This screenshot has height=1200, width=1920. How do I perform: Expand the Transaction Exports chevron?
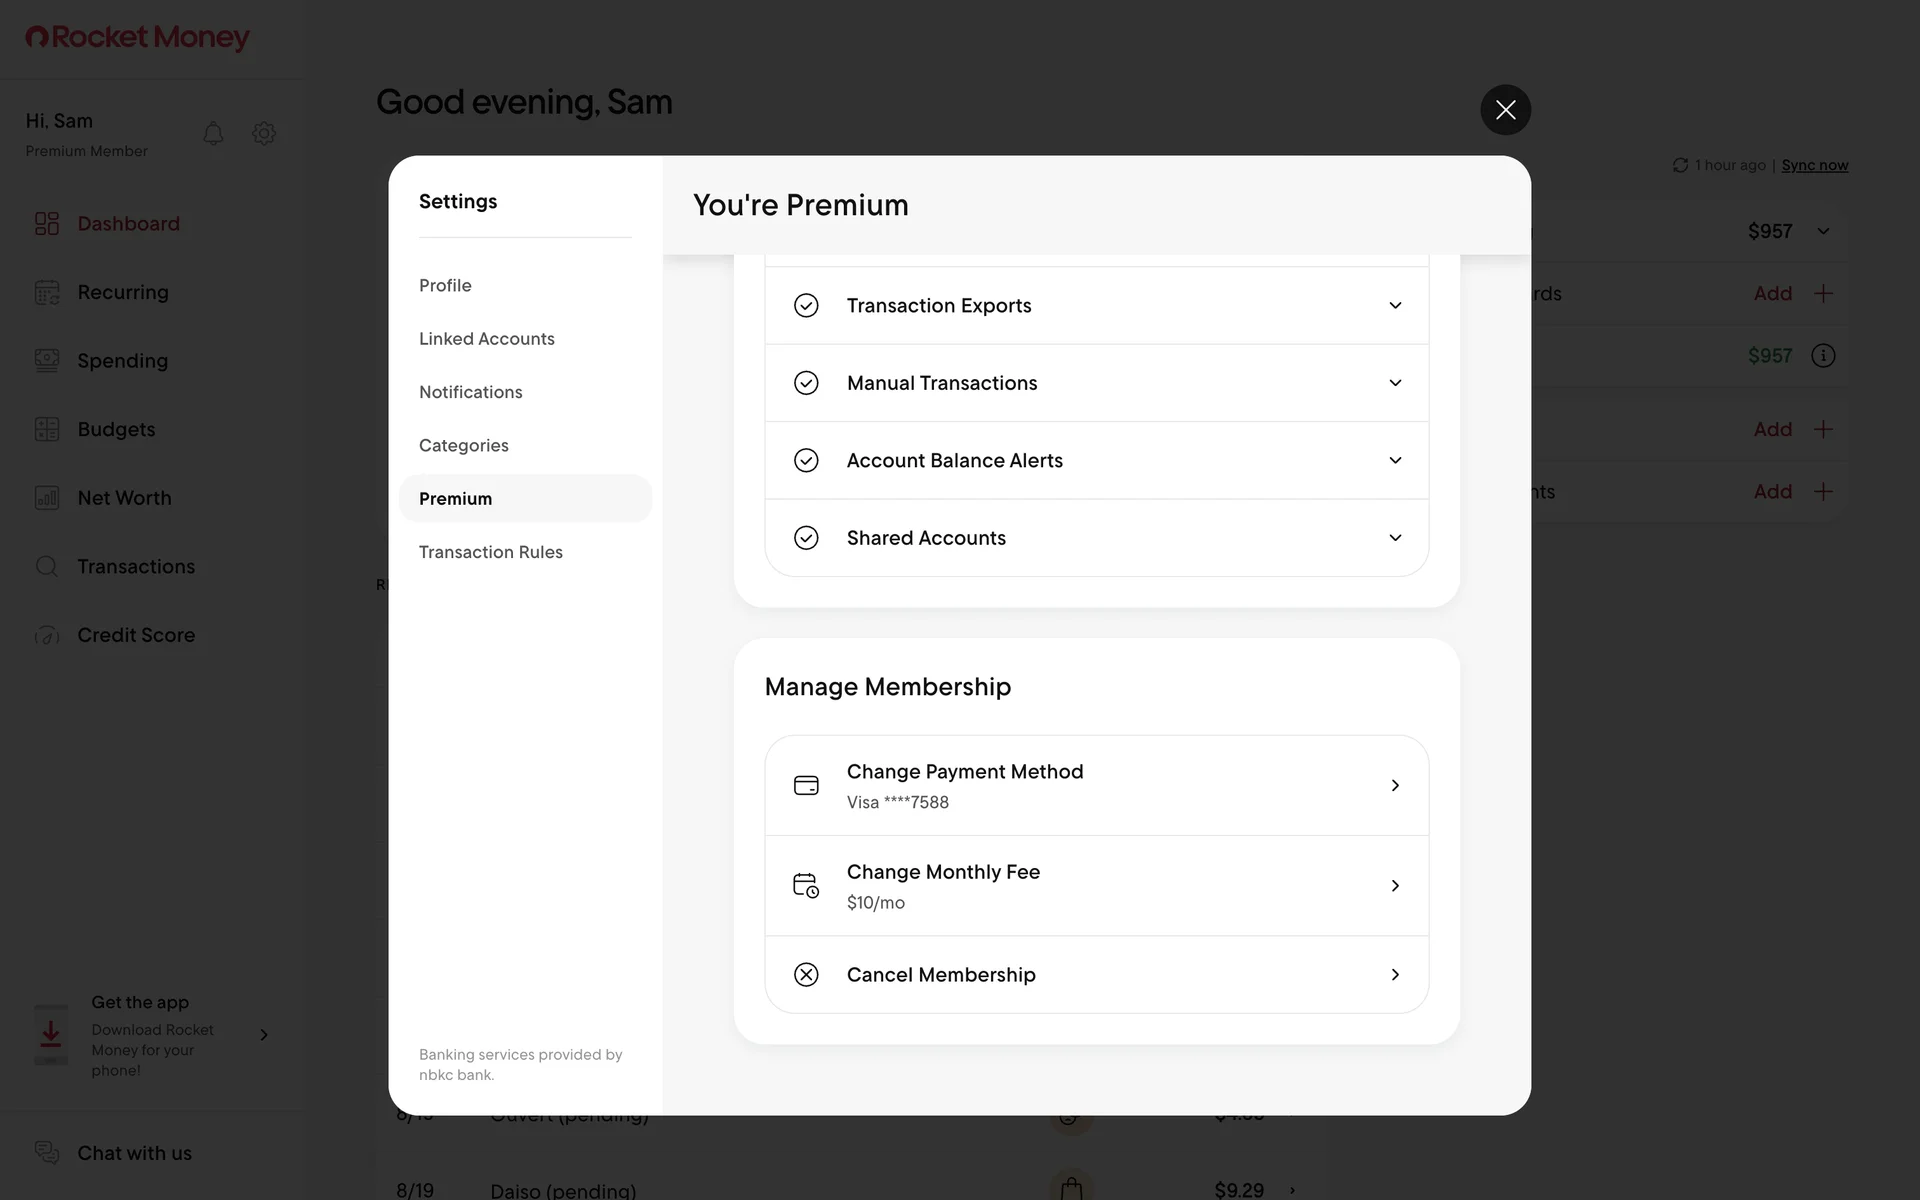click(x=1395, y=306)
